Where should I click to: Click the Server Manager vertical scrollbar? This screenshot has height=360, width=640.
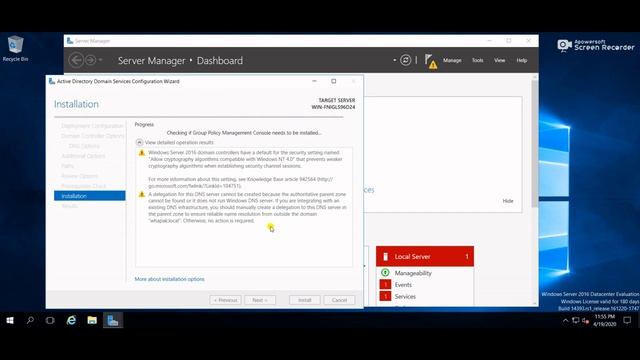coord(535,143)
